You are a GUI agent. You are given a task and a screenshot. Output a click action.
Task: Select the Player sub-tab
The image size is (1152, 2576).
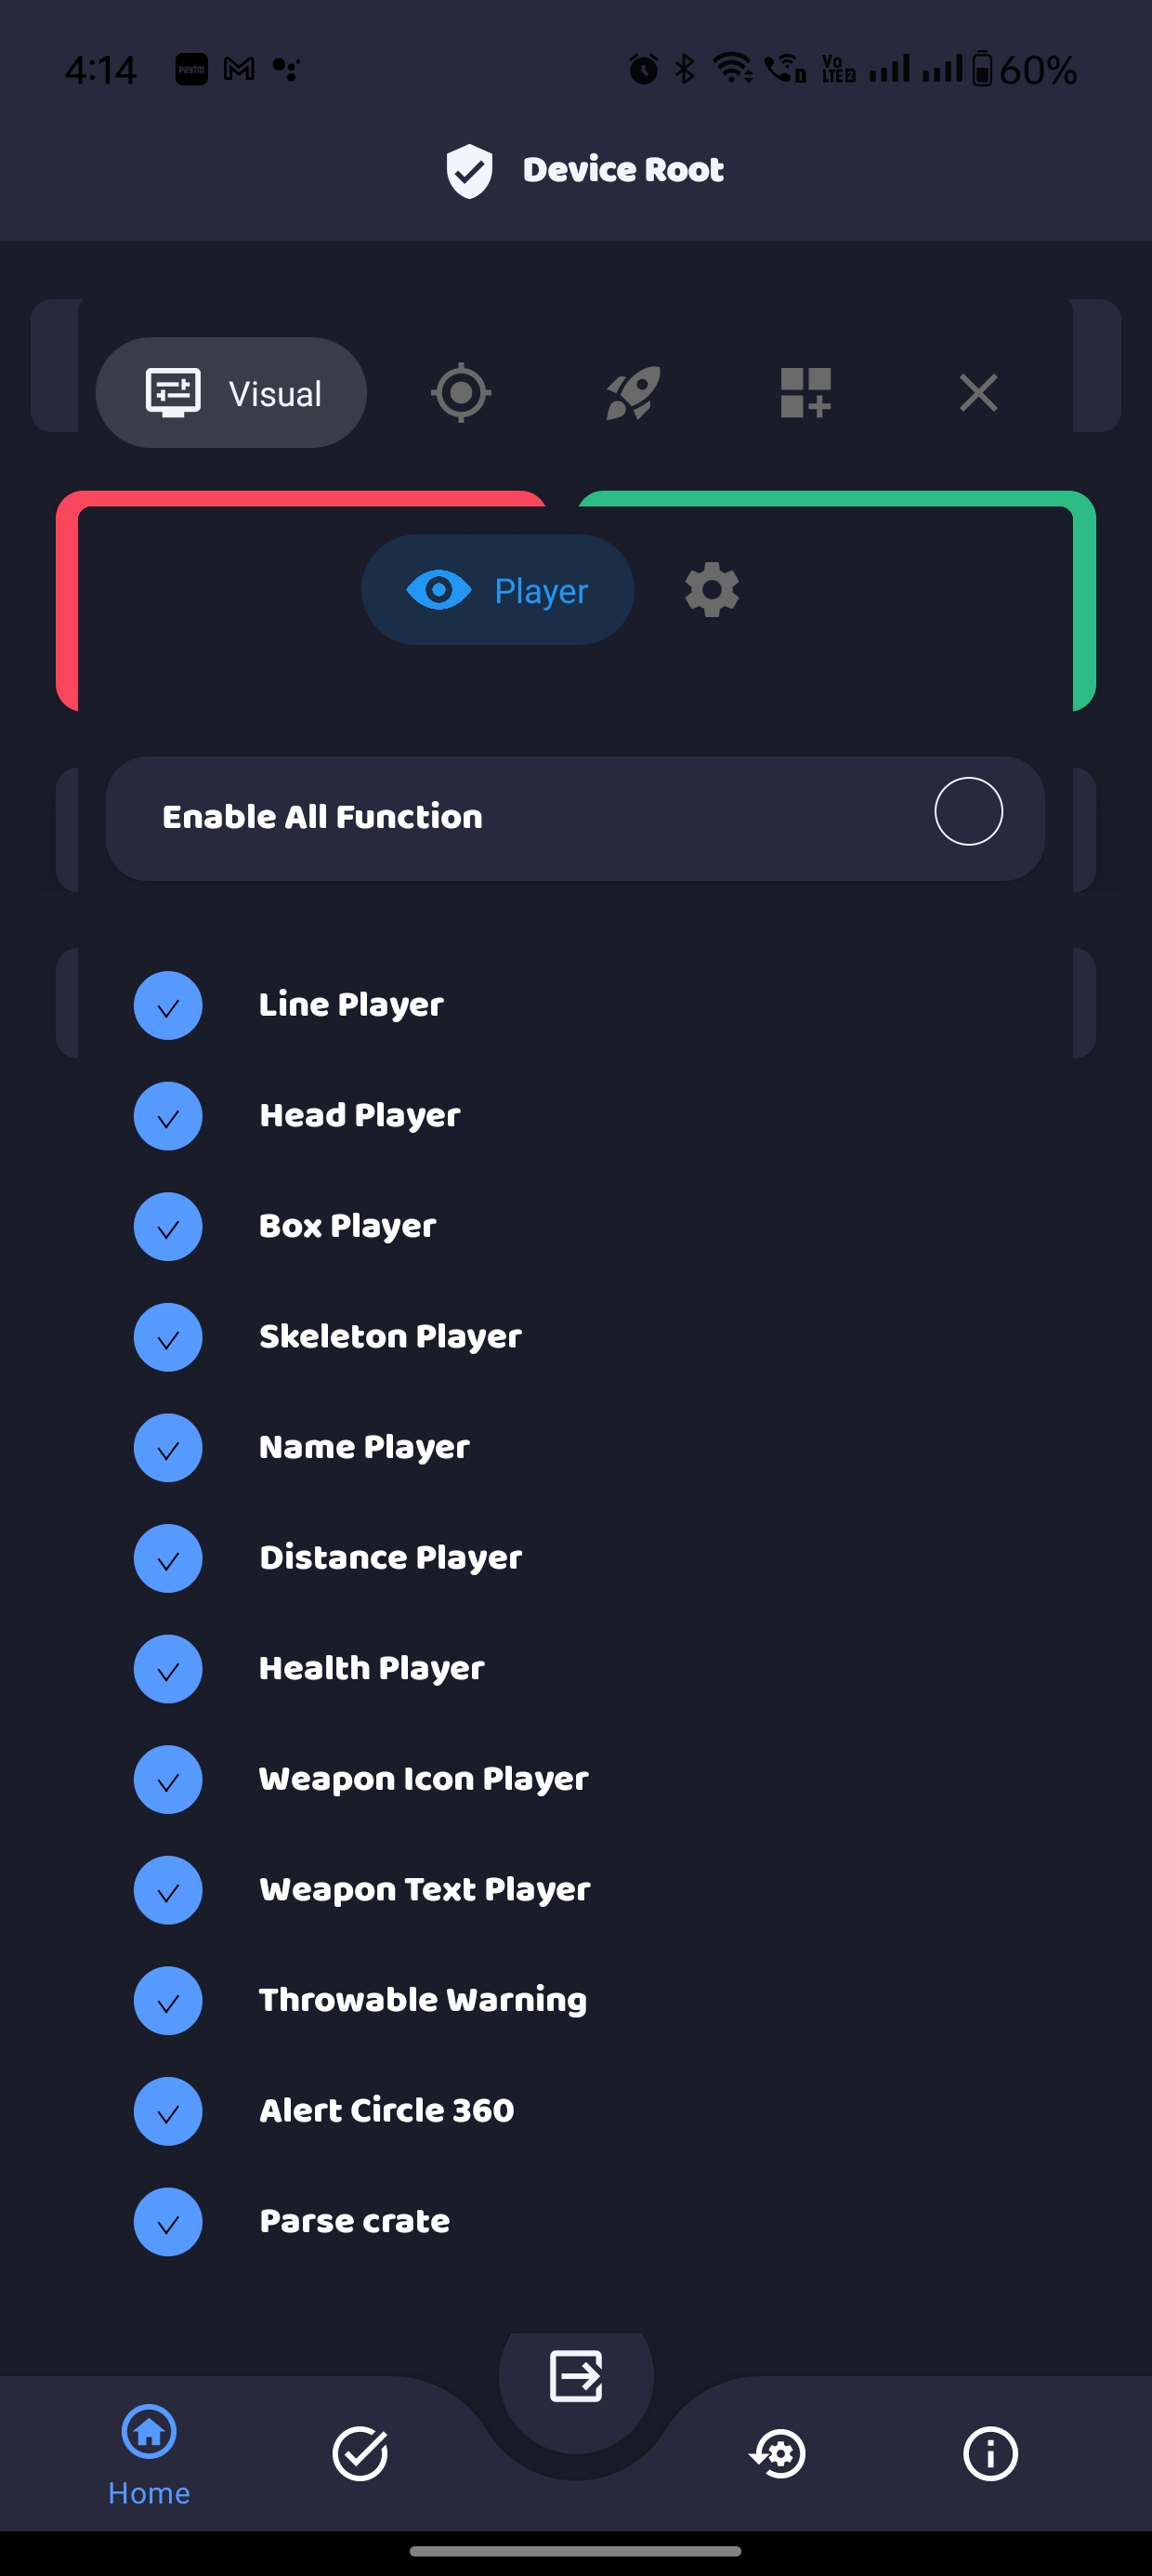498,590
